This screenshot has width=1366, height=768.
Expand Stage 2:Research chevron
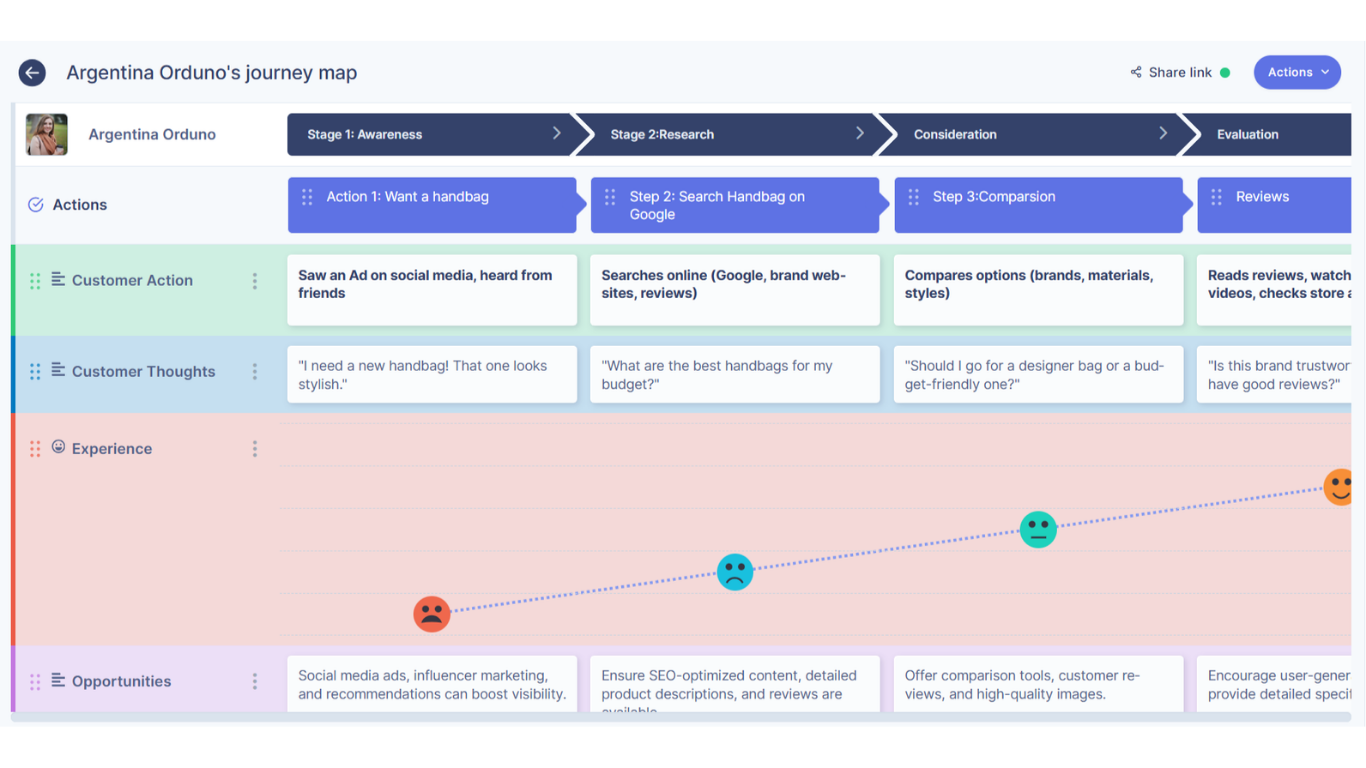860,133
